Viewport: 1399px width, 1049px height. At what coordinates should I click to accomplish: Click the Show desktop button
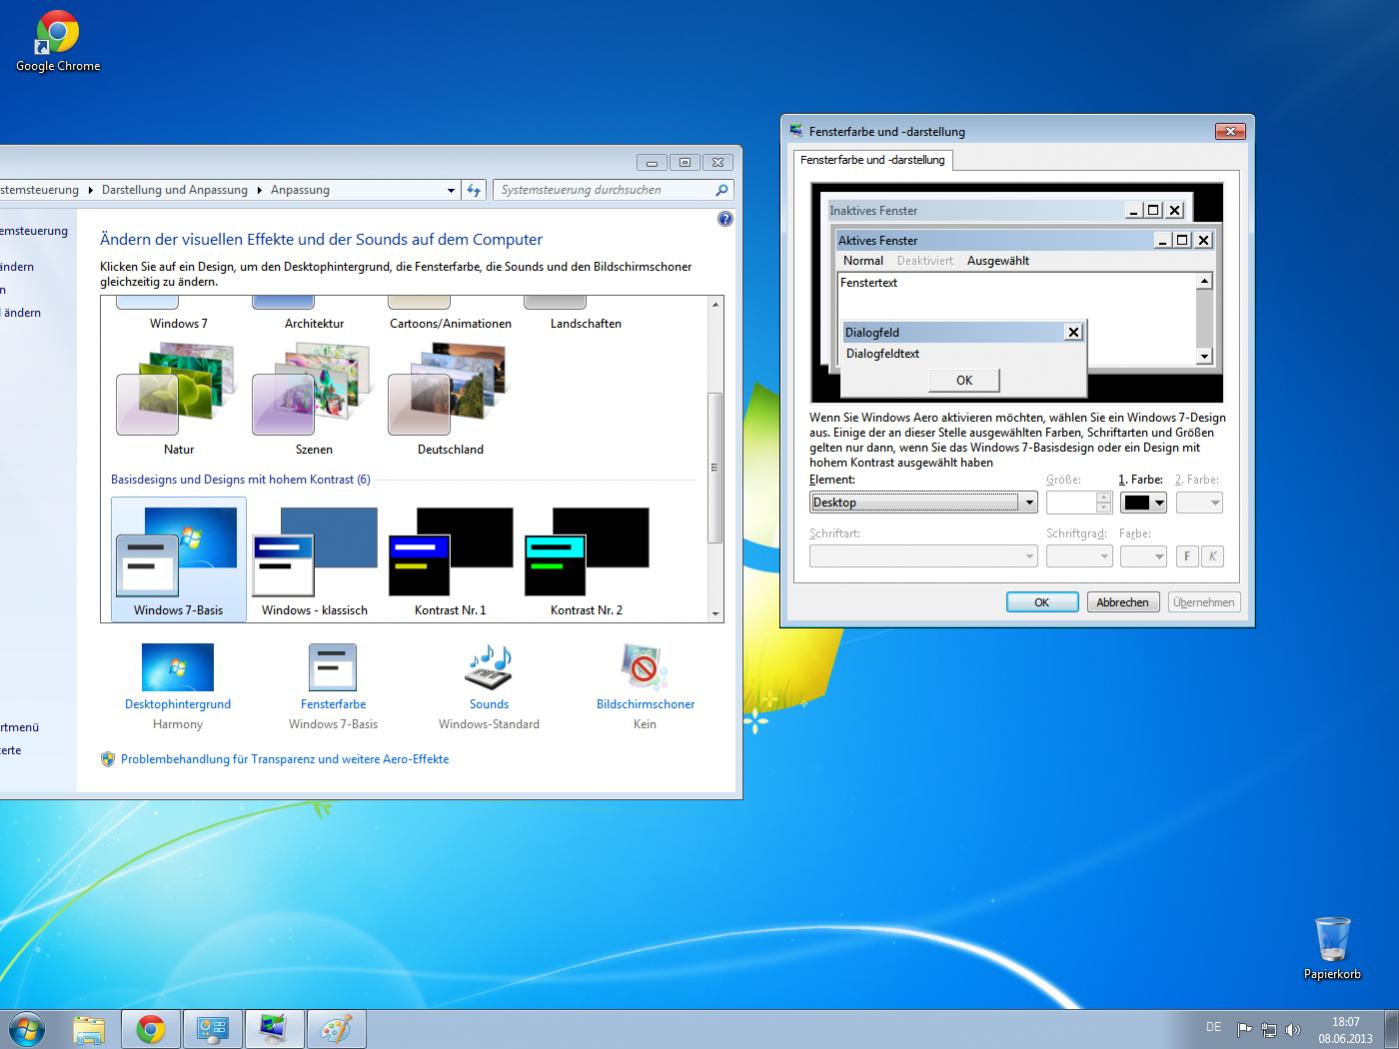1391,1029
